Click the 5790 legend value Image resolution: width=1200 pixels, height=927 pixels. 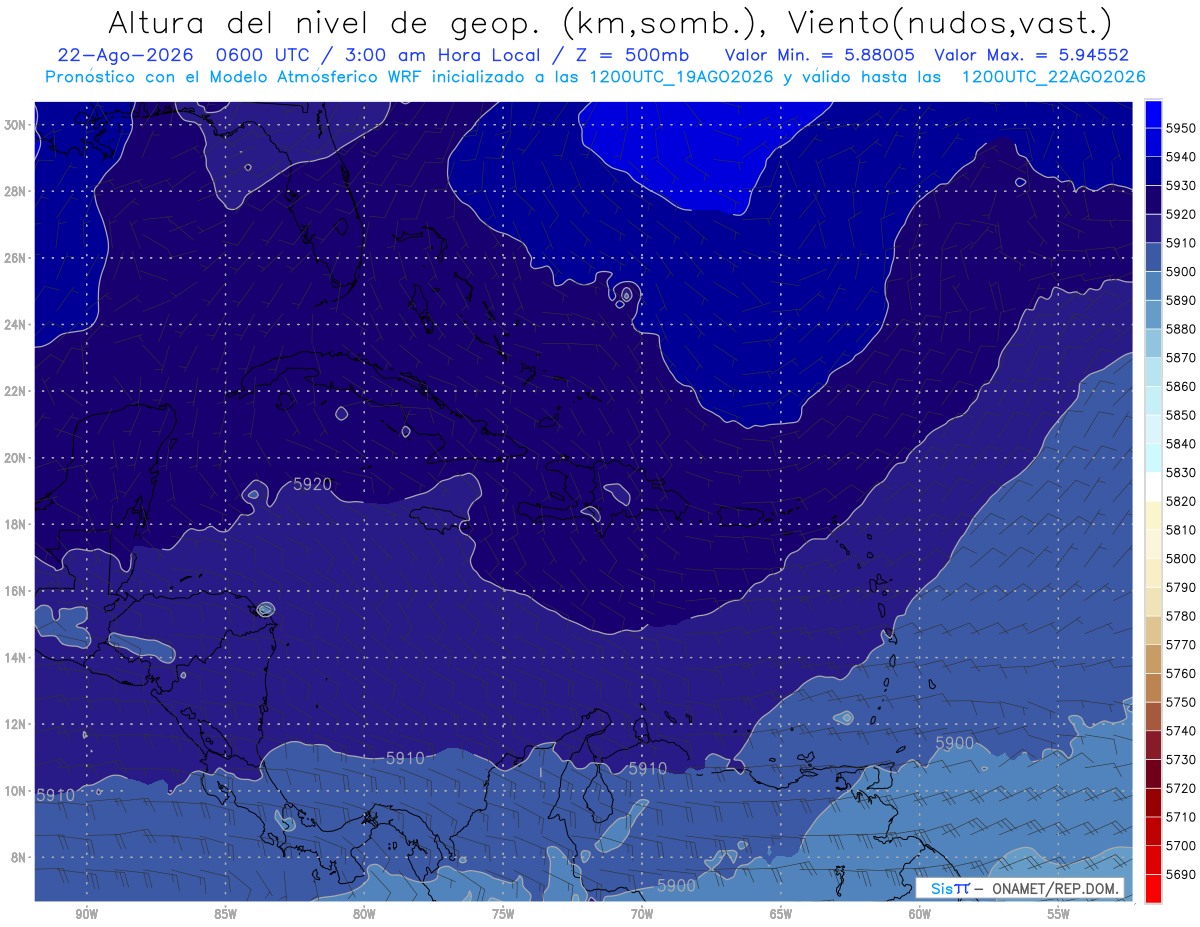(x=1181, y=587)
